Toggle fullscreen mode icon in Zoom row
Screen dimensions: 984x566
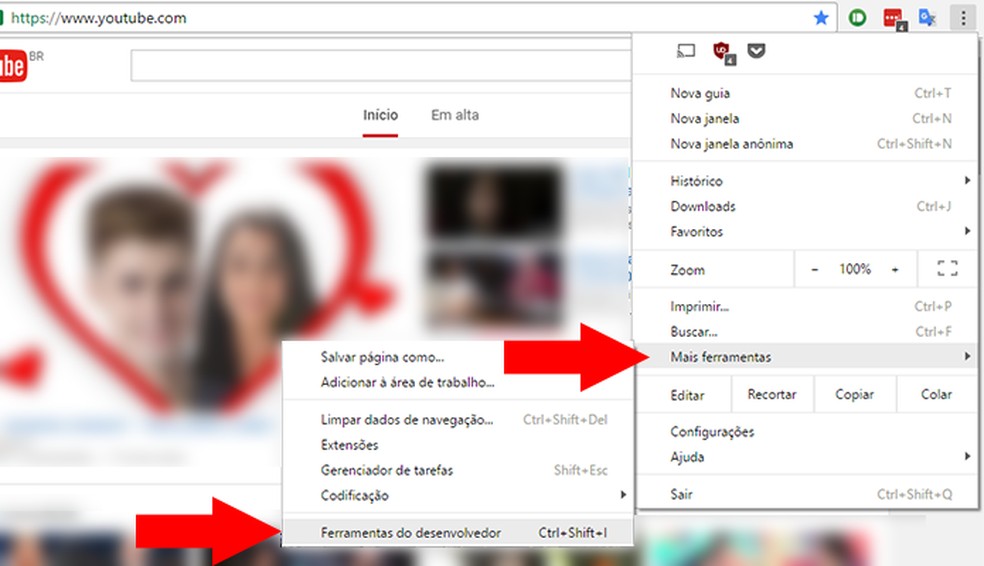(x=948, y=269)
